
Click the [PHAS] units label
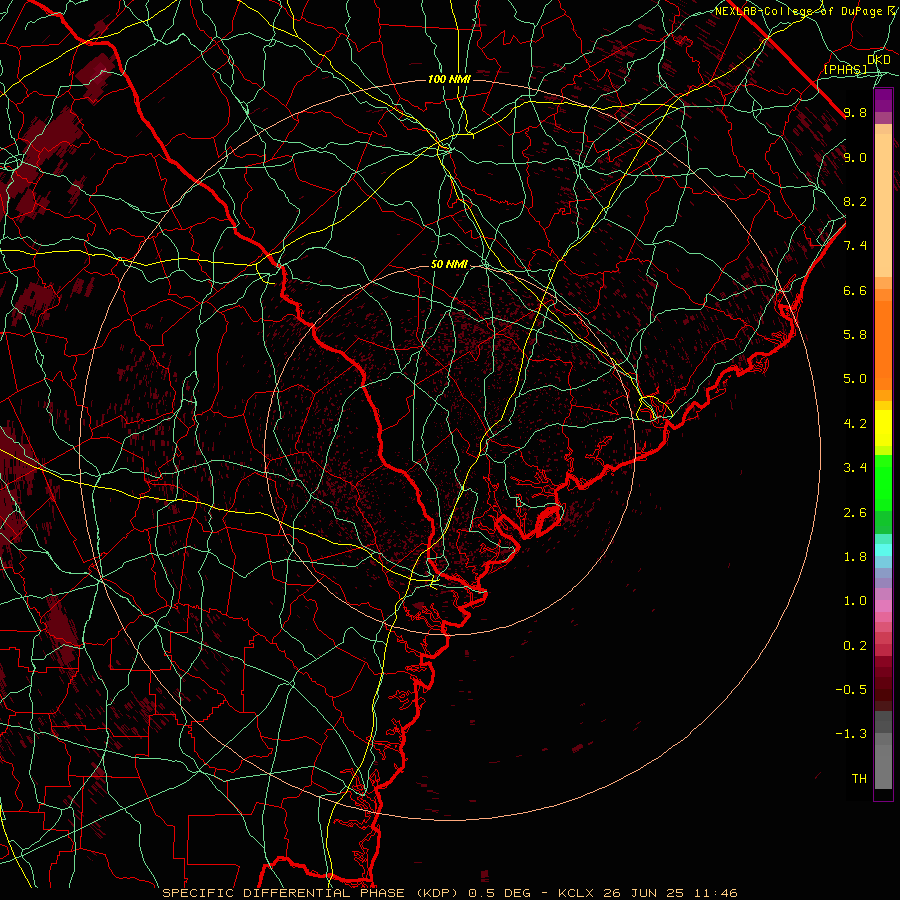coord(845,70)
